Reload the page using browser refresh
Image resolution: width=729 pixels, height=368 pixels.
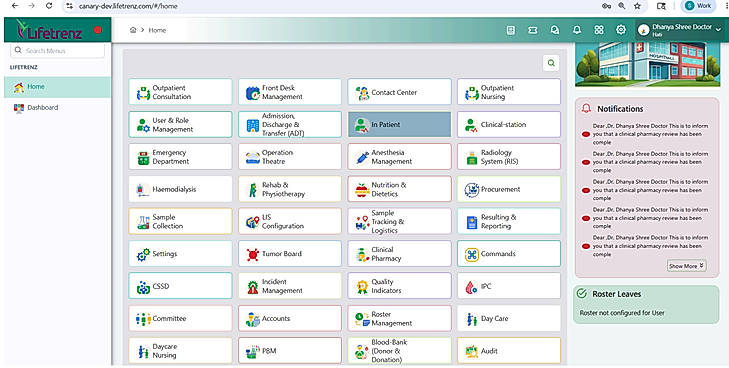point(49,6)
